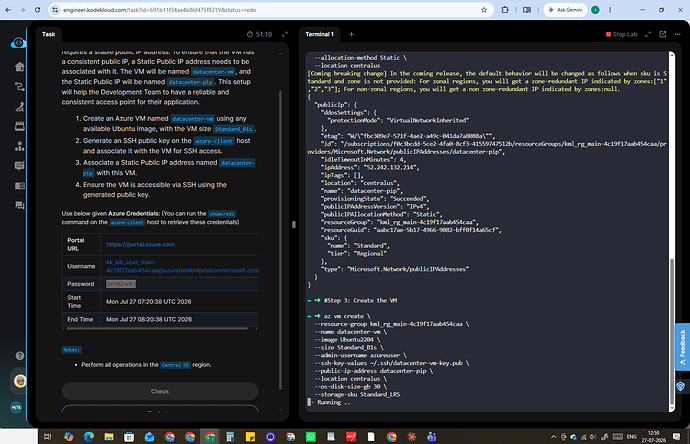Click the KodeKloud logo icon

tap(18, 43)
